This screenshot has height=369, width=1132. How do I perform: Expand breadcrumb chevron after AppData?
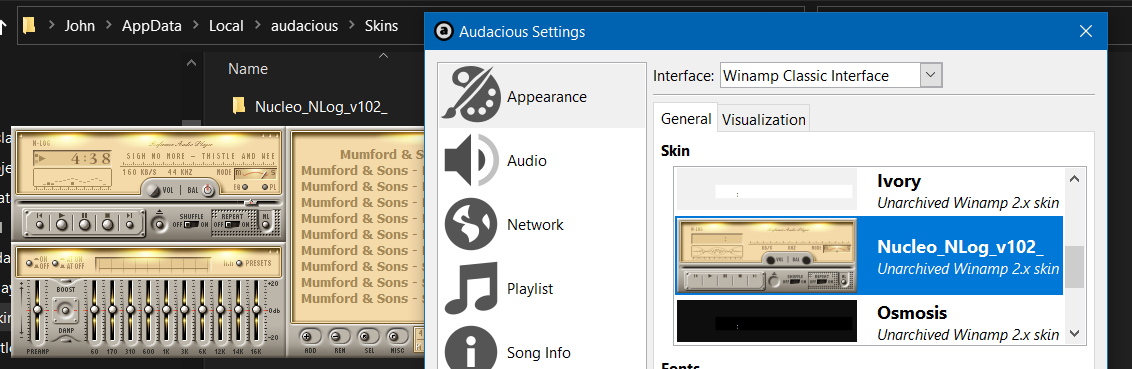[195, 26]
